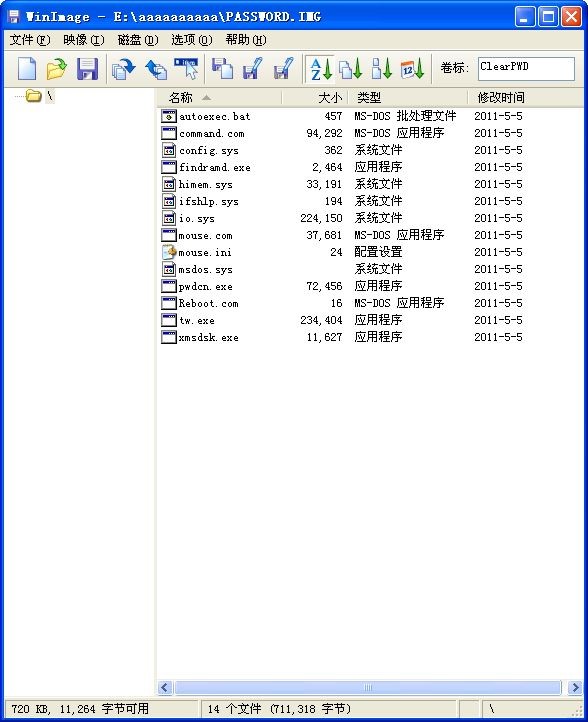The height and width of the screenshot is (722, 588).
Task: Click size value 94,292
Action: point(324,134)
